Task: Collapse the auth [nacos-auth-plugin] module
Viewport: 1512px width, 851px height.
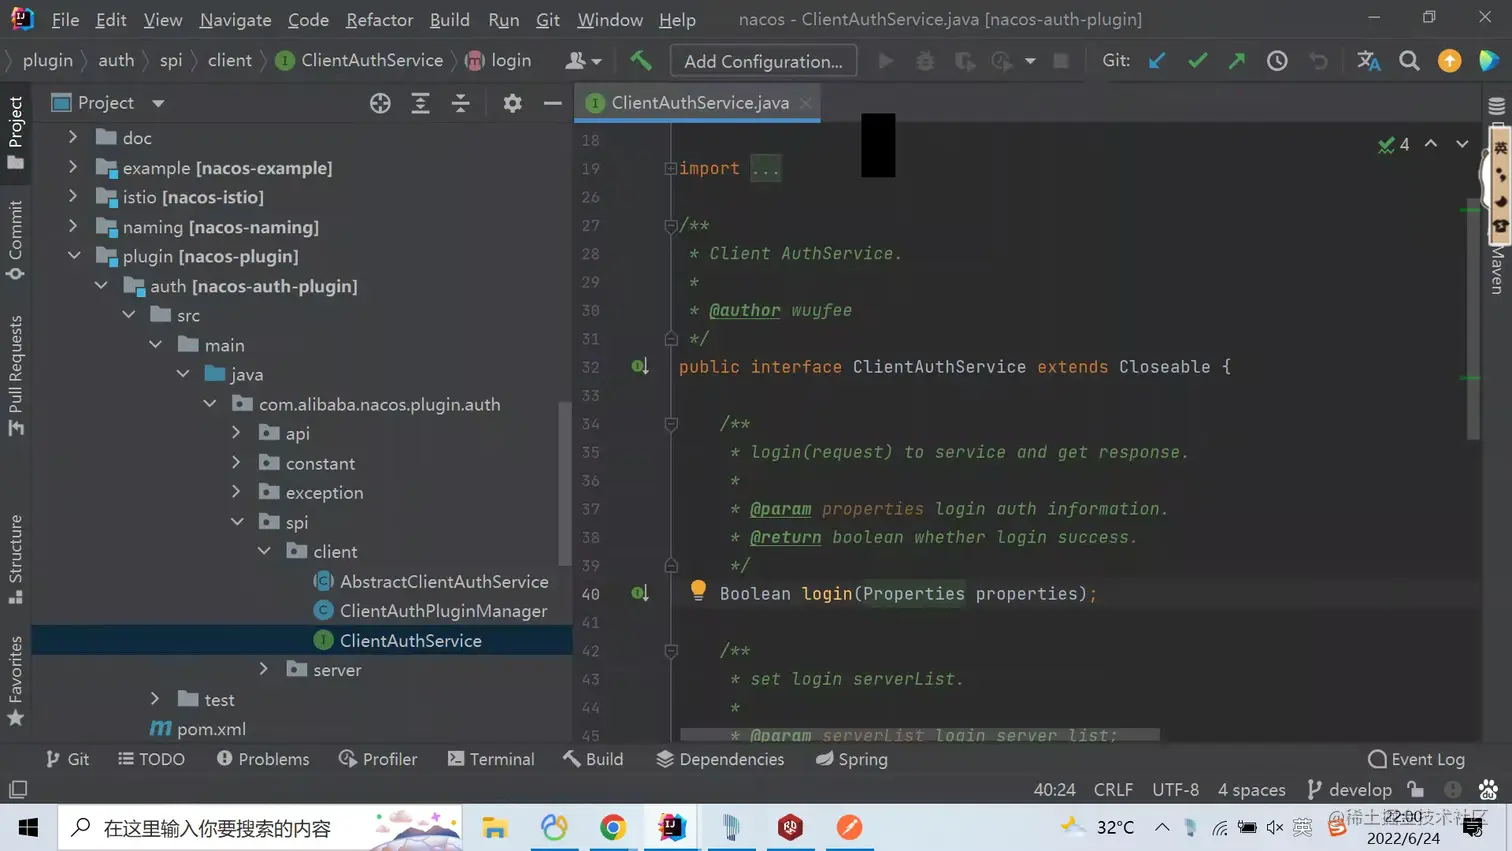Action: (101, 286)
